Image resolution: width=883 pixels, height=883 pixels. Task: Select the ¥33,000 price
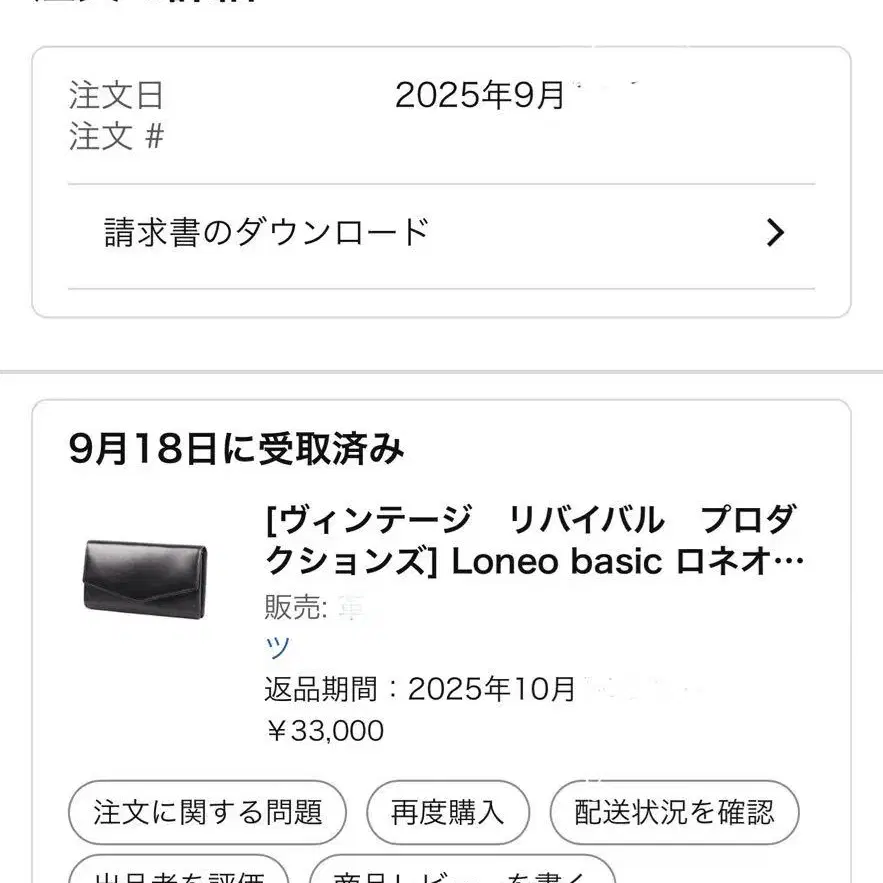(x=325, y=731)
